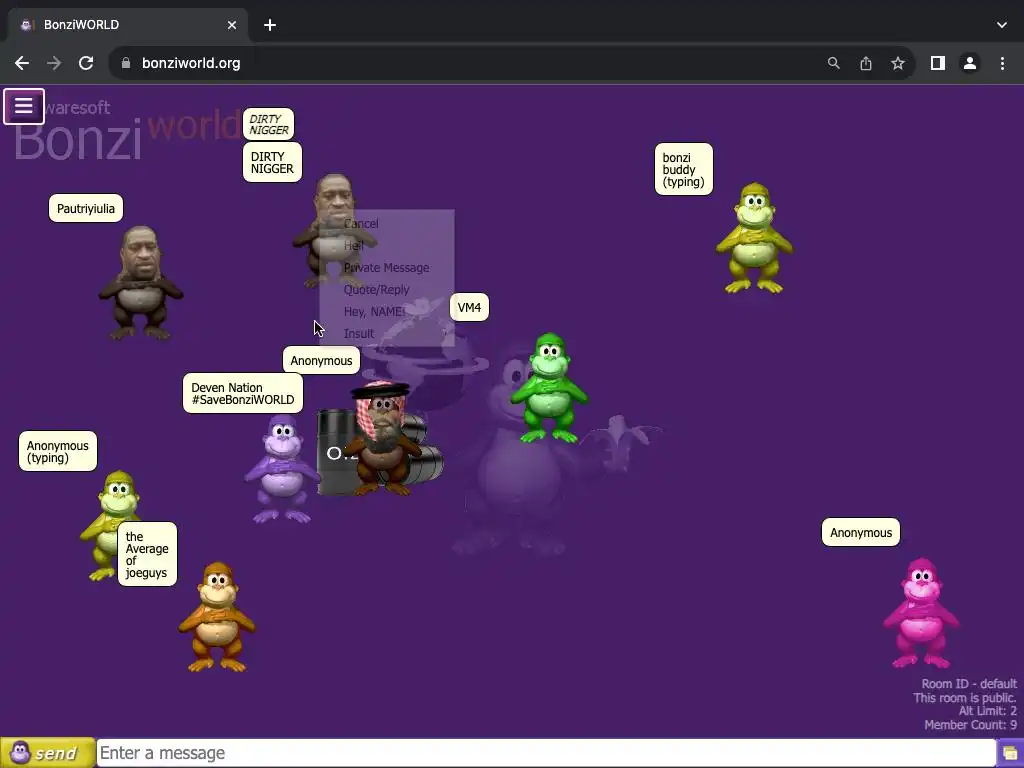Click the Pautriyiulia dark gorilla character
Viewport: 1024px width, 768px height.
coord(140,283)
